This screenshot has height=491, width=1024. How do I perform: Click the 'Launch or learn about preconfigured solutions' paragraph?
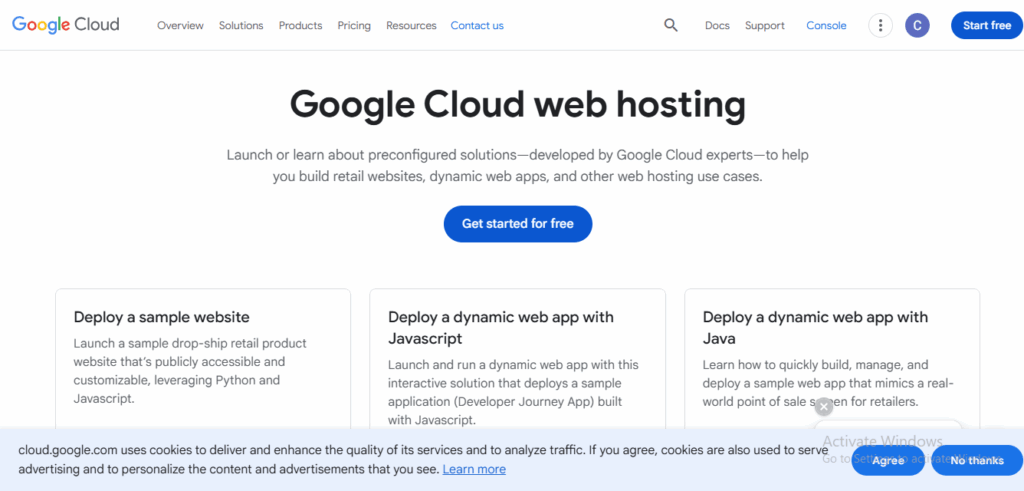pyautogui.click(x=517, y=166)
